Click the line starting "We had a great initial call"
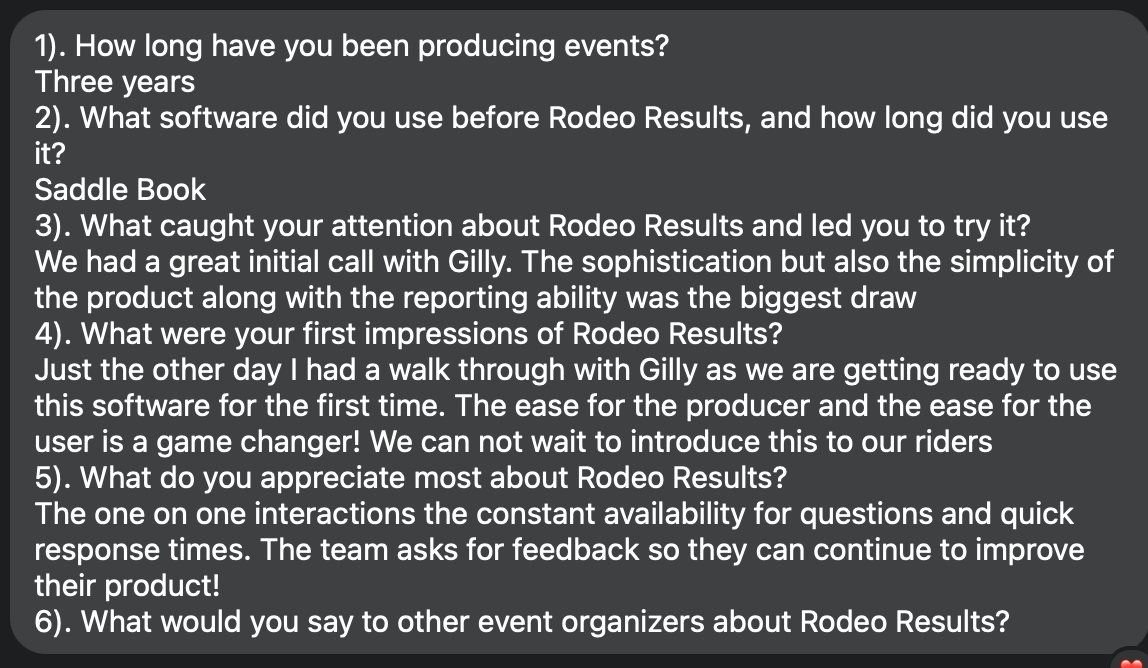The width and height of the screenshot is (1148, 668). click(574, 261)
